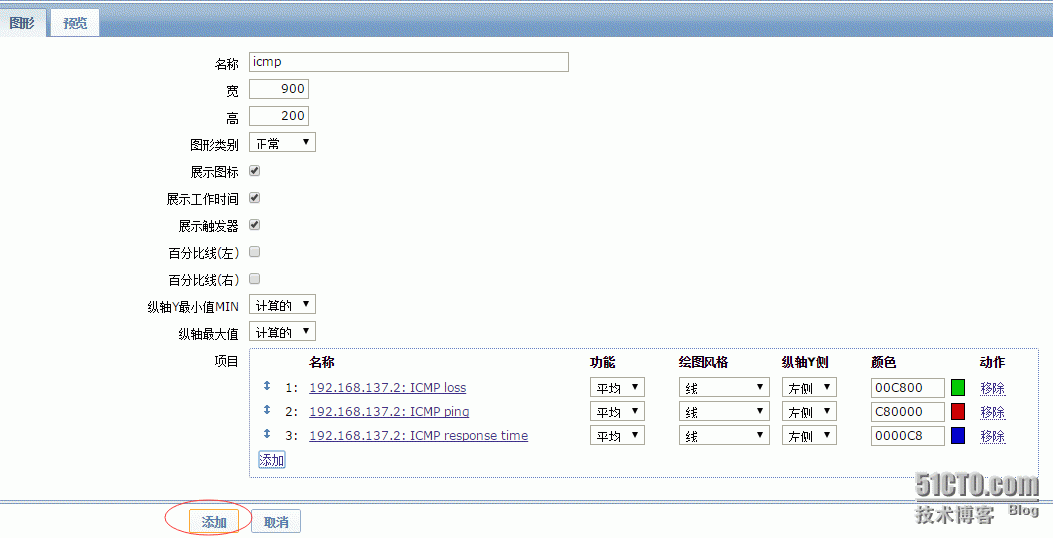Screen dimensions: 1053x538
Task: Pick the green color swatch
Action: 958,388
